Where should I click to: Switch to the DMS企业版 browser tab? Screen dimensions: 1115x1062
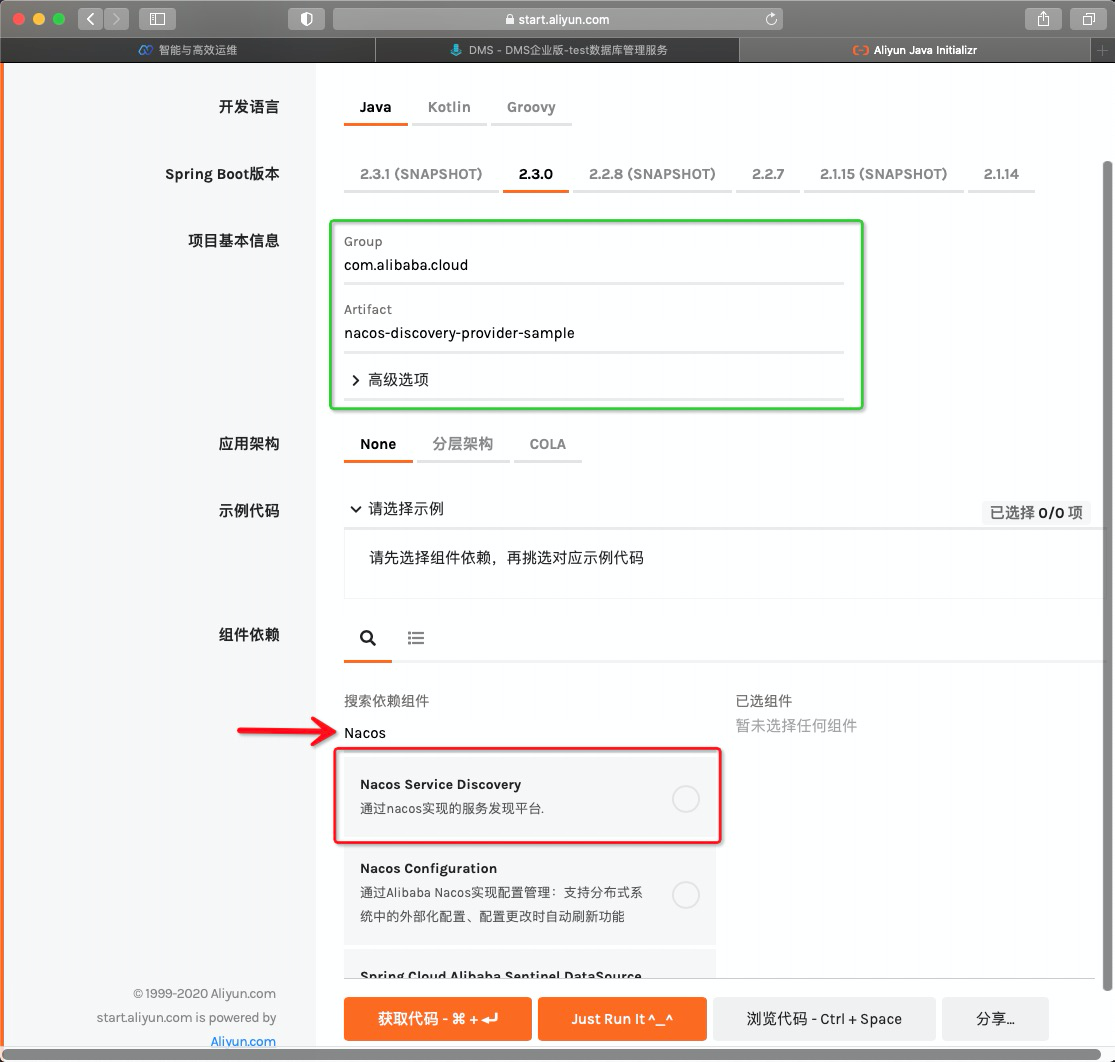558,50
